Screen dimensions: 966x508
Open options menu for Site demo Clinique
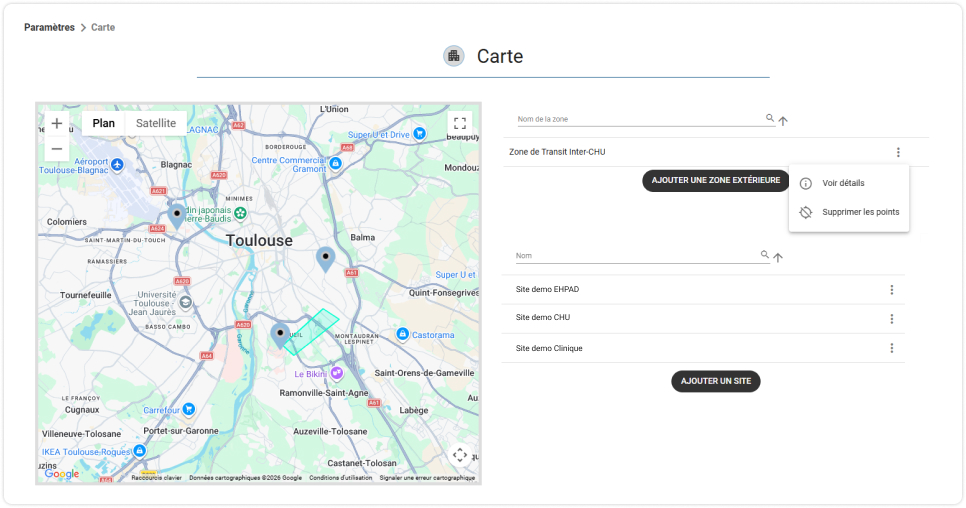(891, 348)
